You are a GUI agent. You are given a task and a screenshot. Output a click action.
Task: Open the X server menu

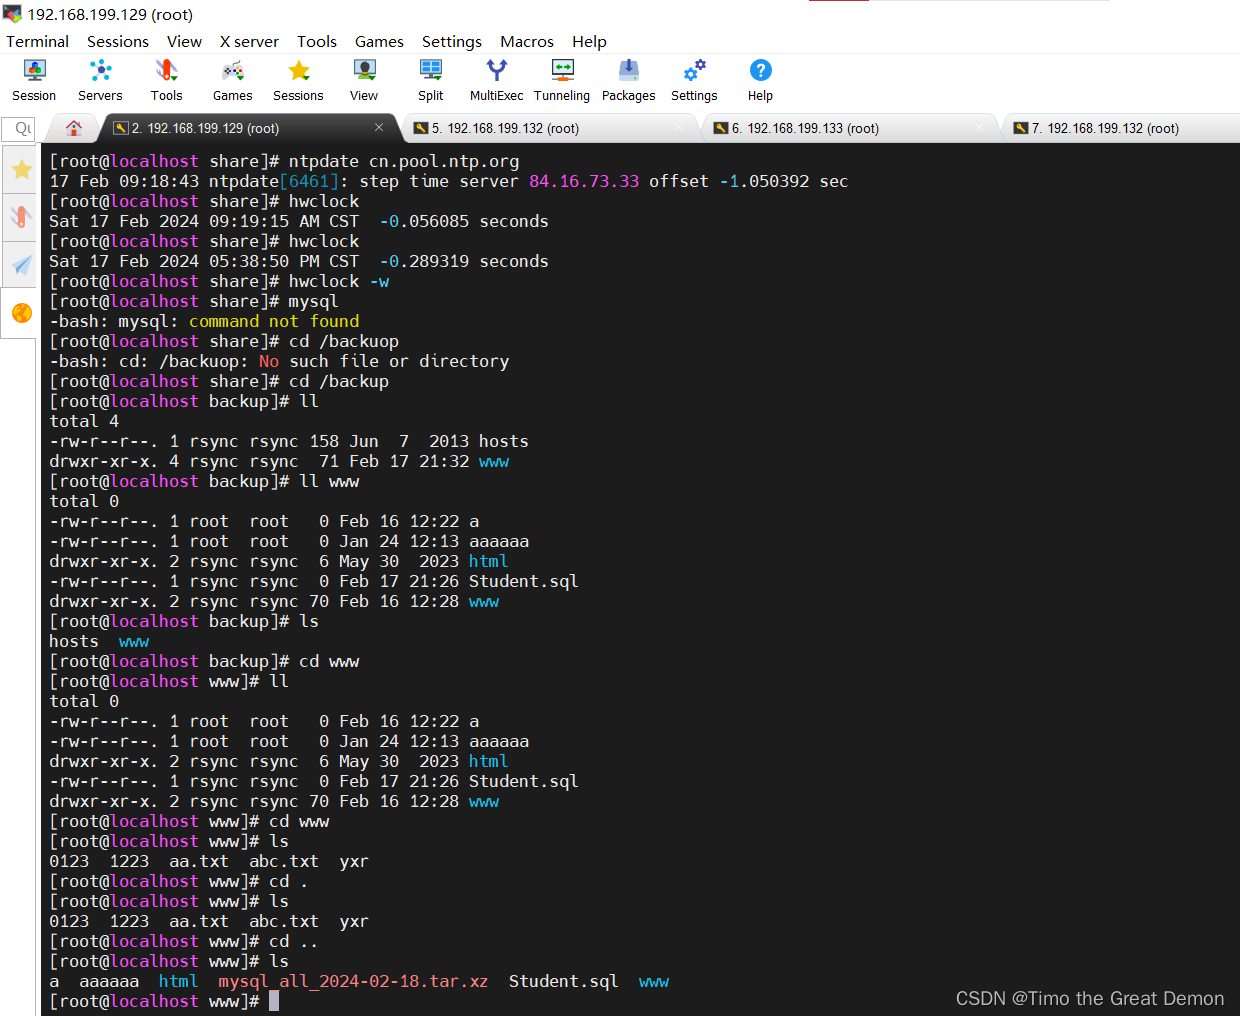[249, 41]
